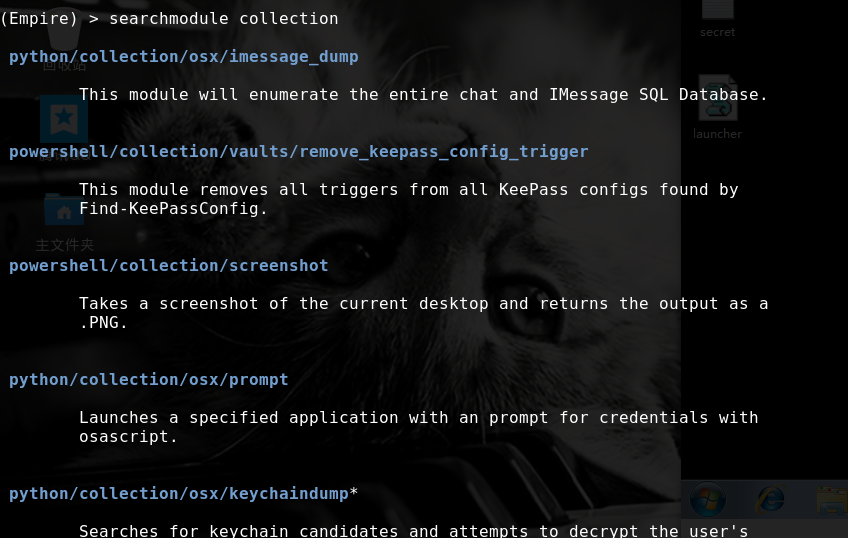
Task: Click the Windows Start orb
Action: pyautogui.click(x=707, y=498)
